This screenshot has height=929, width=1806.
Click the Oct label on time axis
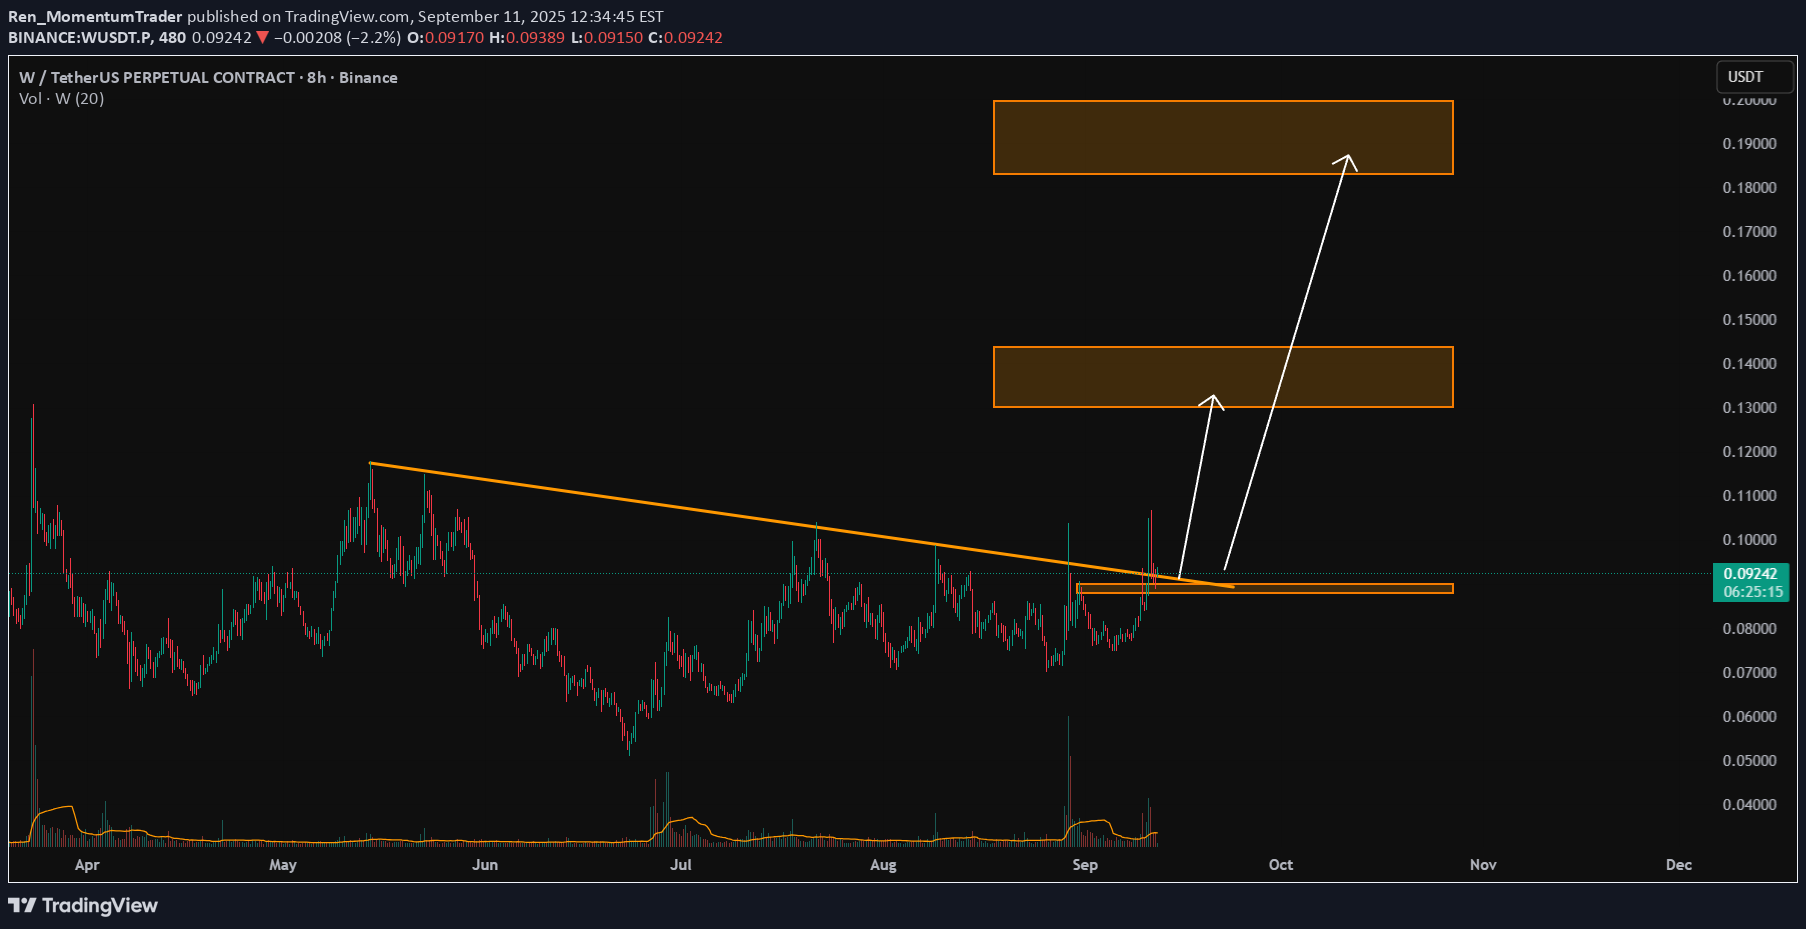(1281, 865)
